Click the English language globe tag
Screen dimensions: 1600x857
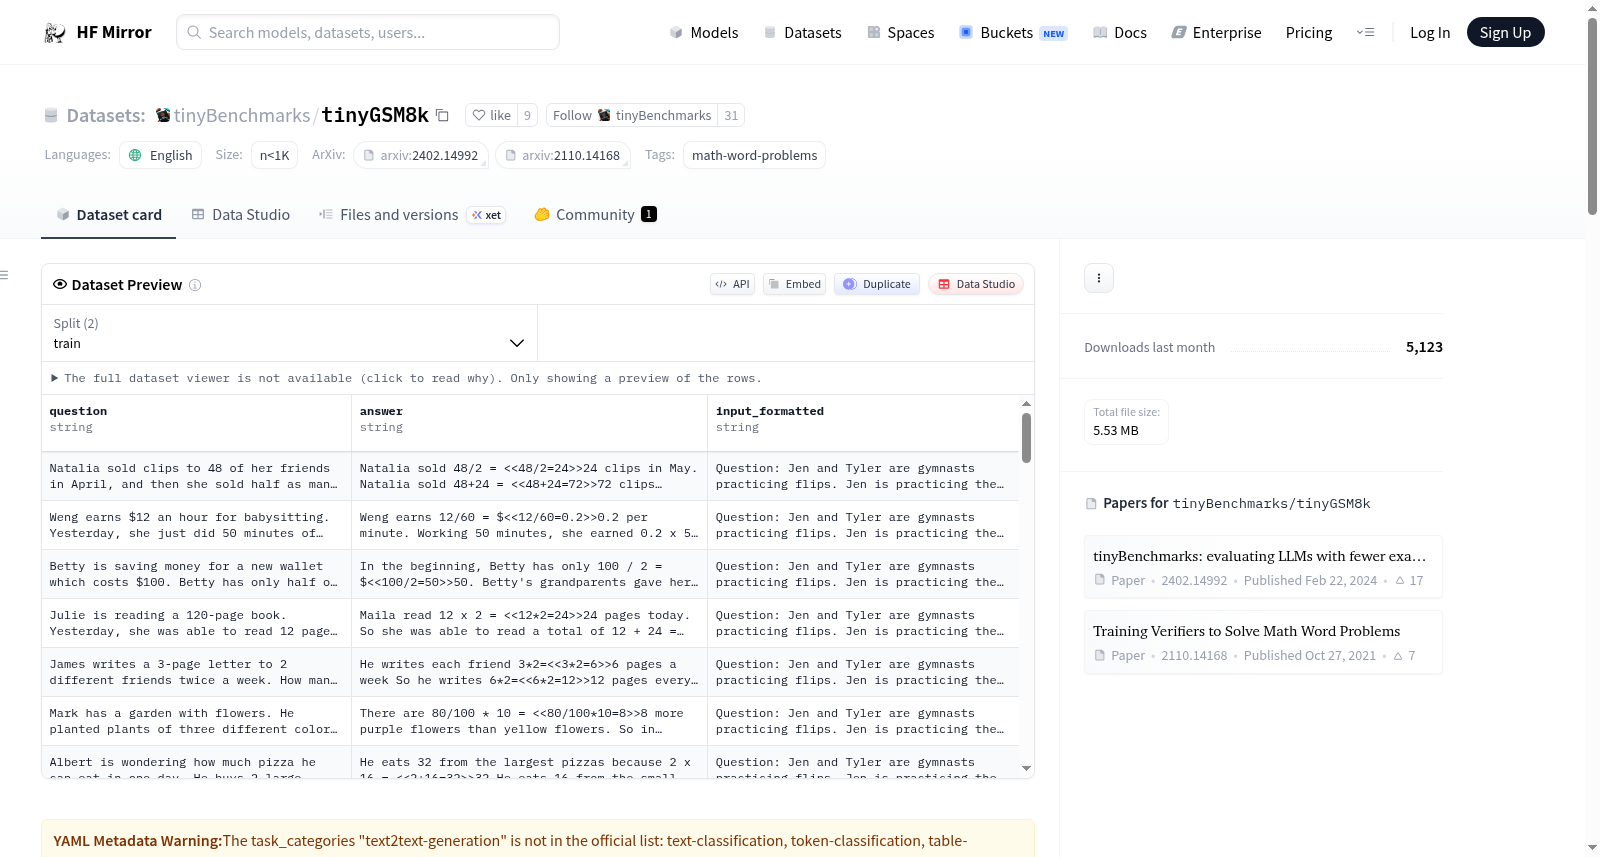tap(161, 155)
